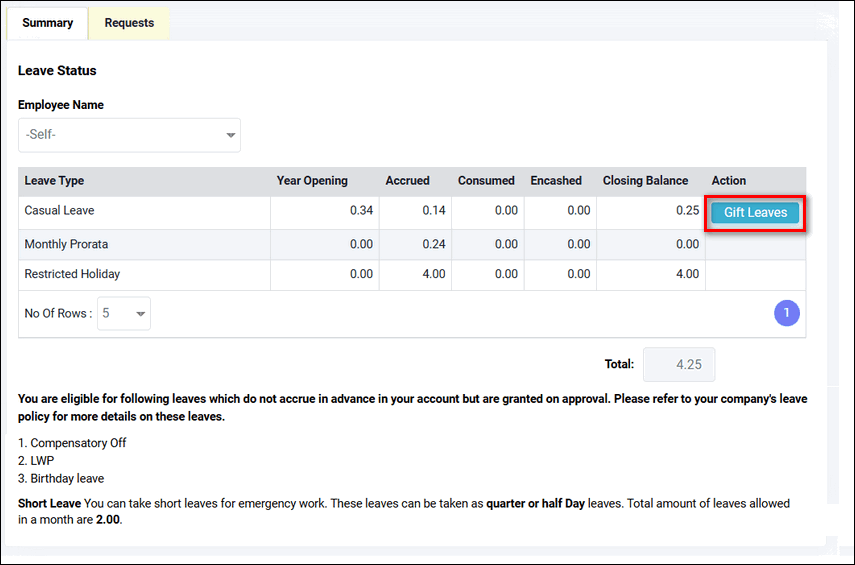Select the Casual Leave row label
855x565 pixels.
tap(59, 211)
